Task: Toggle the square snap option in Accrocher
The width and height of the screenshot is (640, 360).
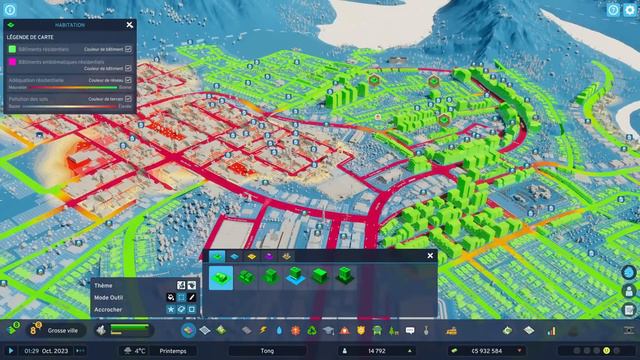Action: tap(191, 309)
